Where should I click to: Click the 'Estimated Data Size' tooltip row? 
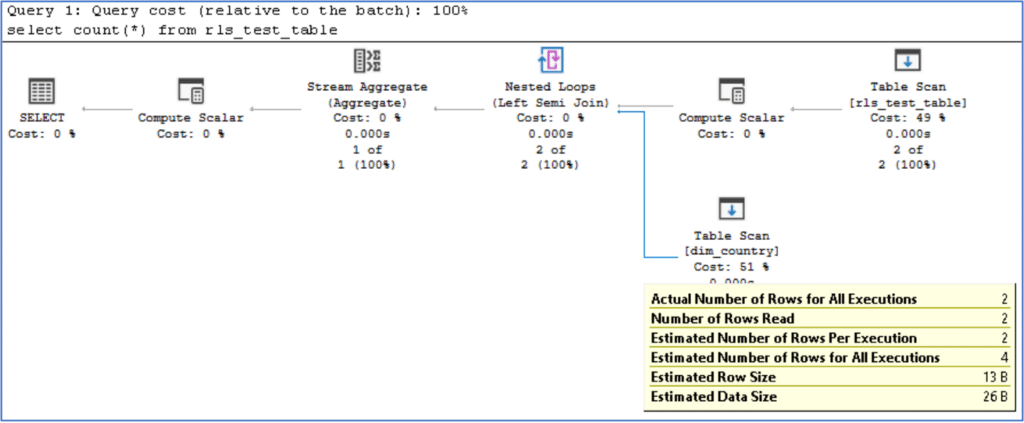pyautogui.click(x=829, y=397)
